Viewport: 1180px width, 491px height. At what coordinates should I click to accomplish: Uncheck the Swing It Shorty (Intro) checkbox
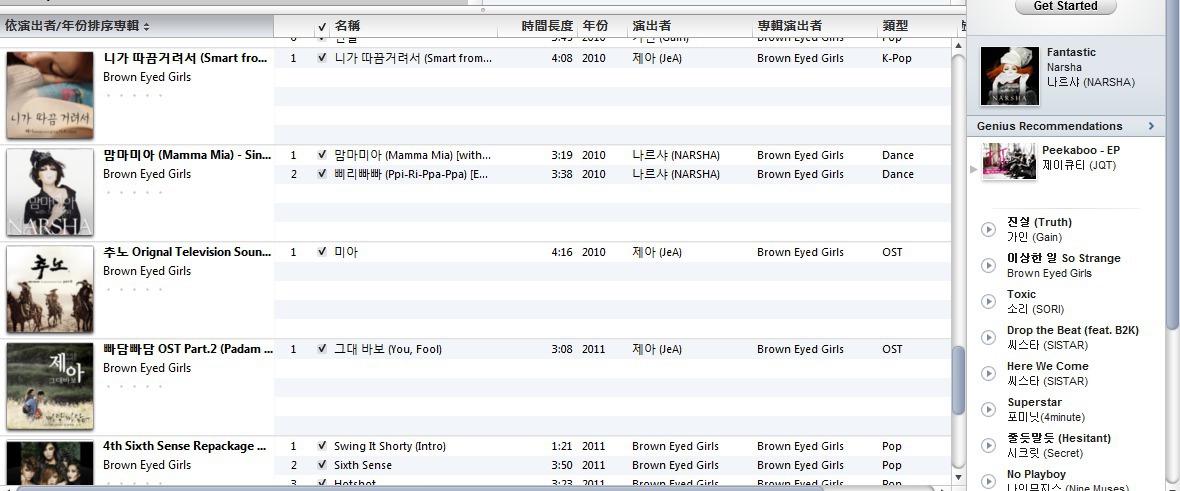(322, 446)
